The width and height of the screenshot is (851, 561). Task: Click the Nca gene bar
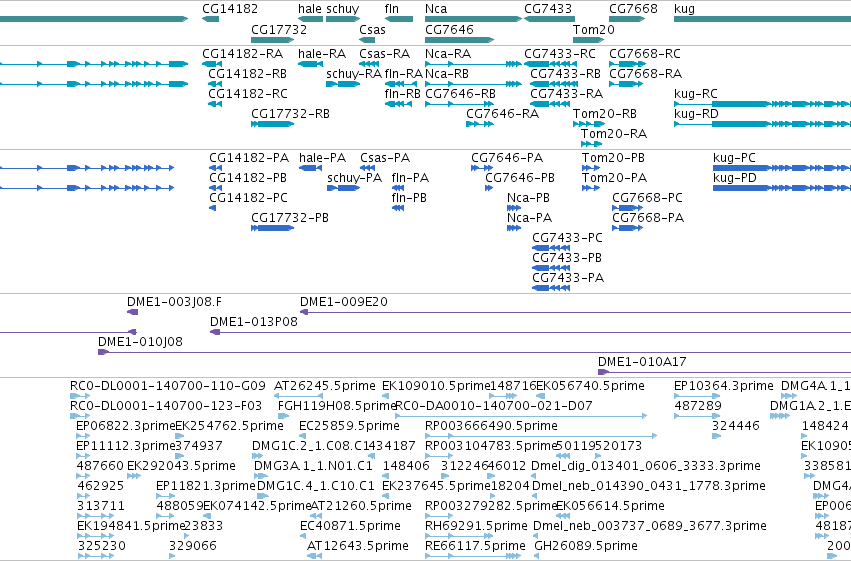(x=473, y=19)
